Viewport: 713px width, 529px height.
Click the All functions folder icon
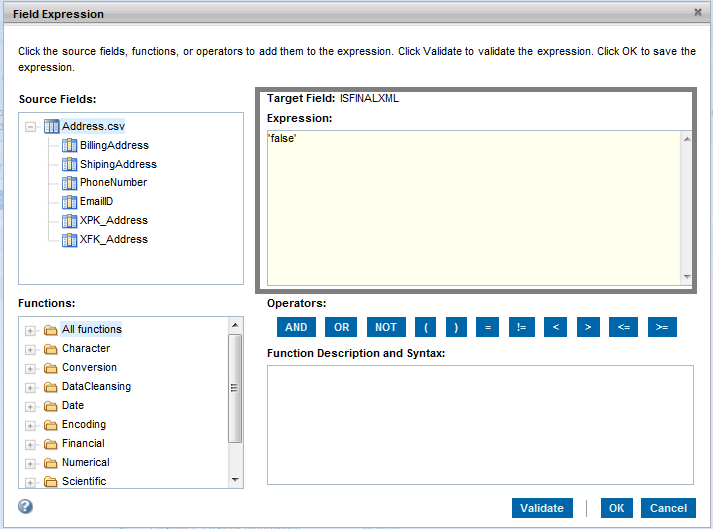click(50, 330)
